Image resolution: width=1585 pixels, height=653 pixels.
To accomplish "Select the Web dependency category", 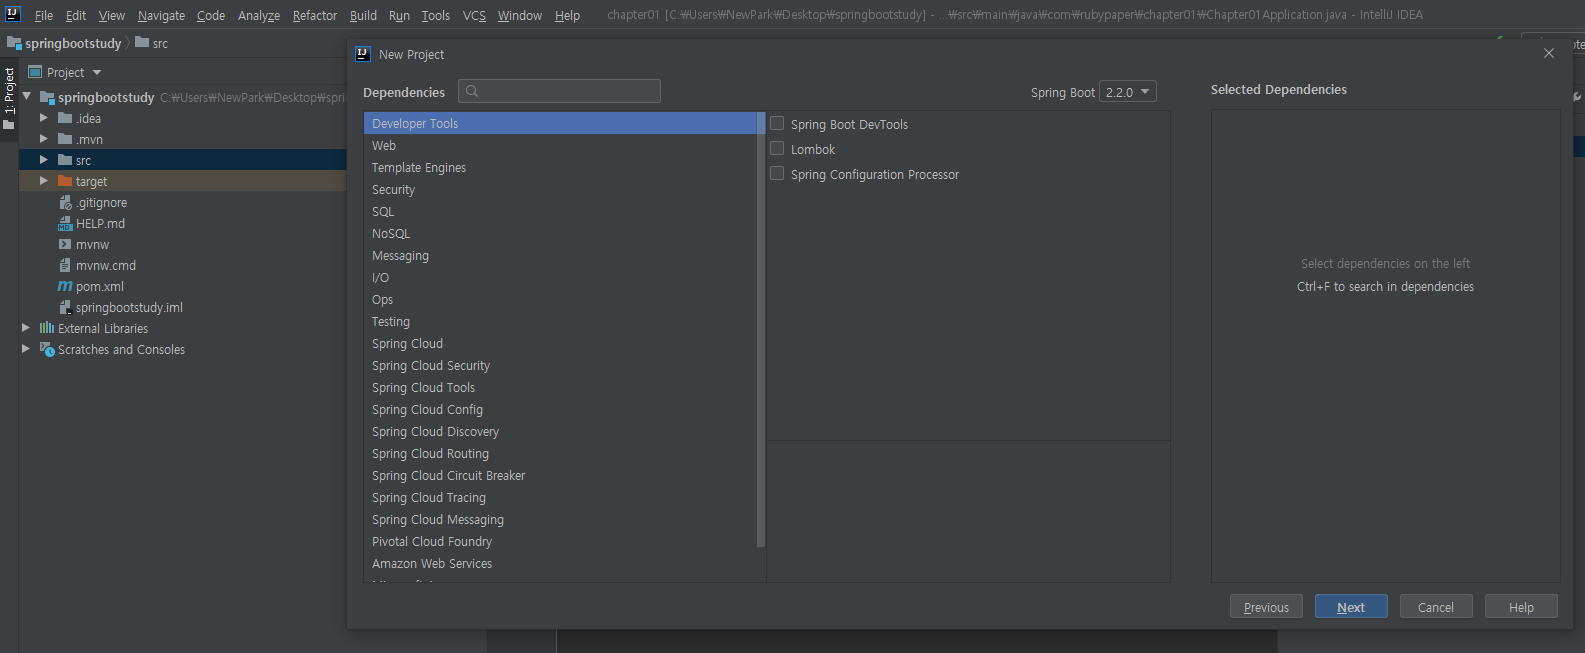I will [x=561, y=146].
